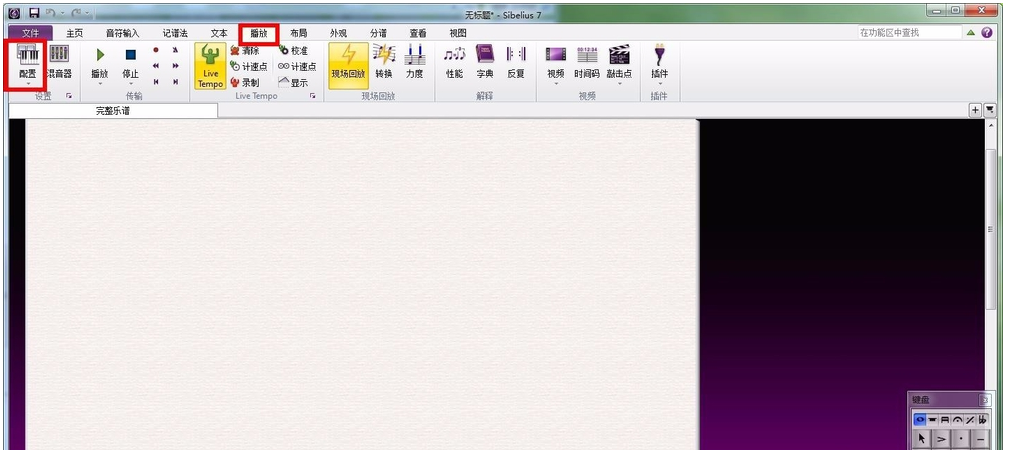Expand the dropdown arrow under 敲击点
Image resolution: width=1009 pixels, height=450 pixels.
tap(619, 84)
